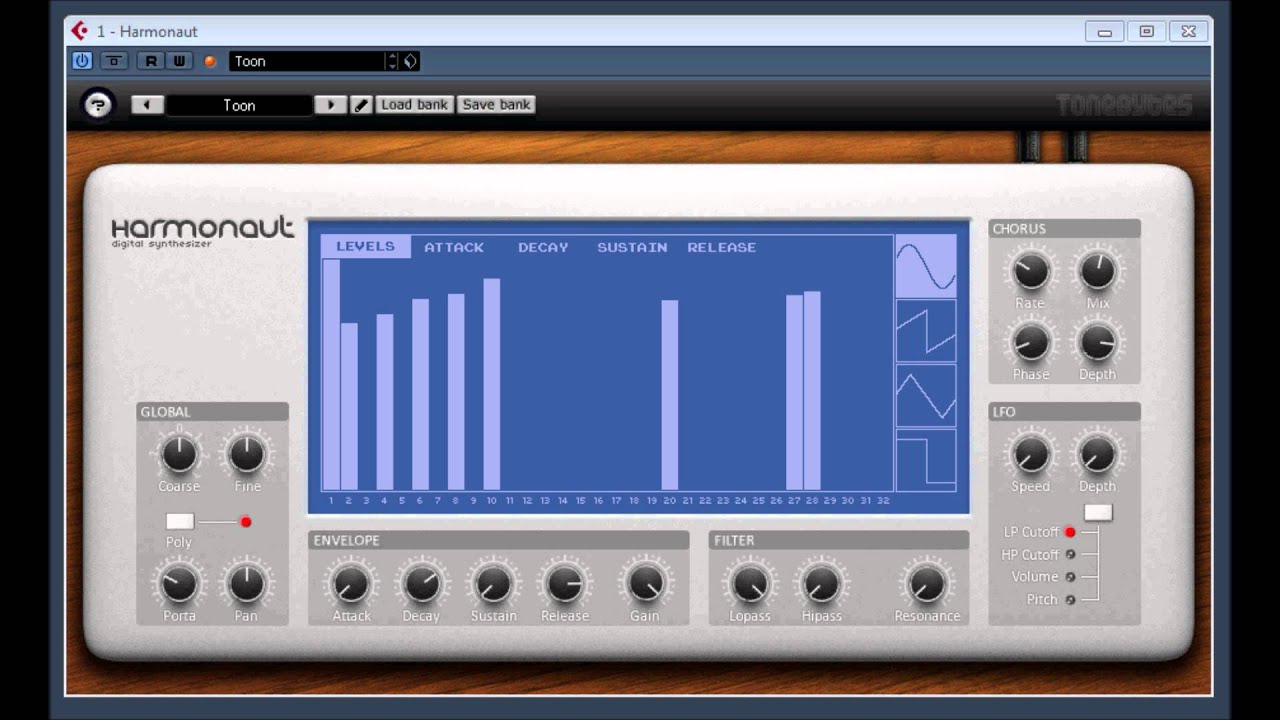Click the Load bank button
Viewport: 1280px width, 720px height.
point(415,104)
